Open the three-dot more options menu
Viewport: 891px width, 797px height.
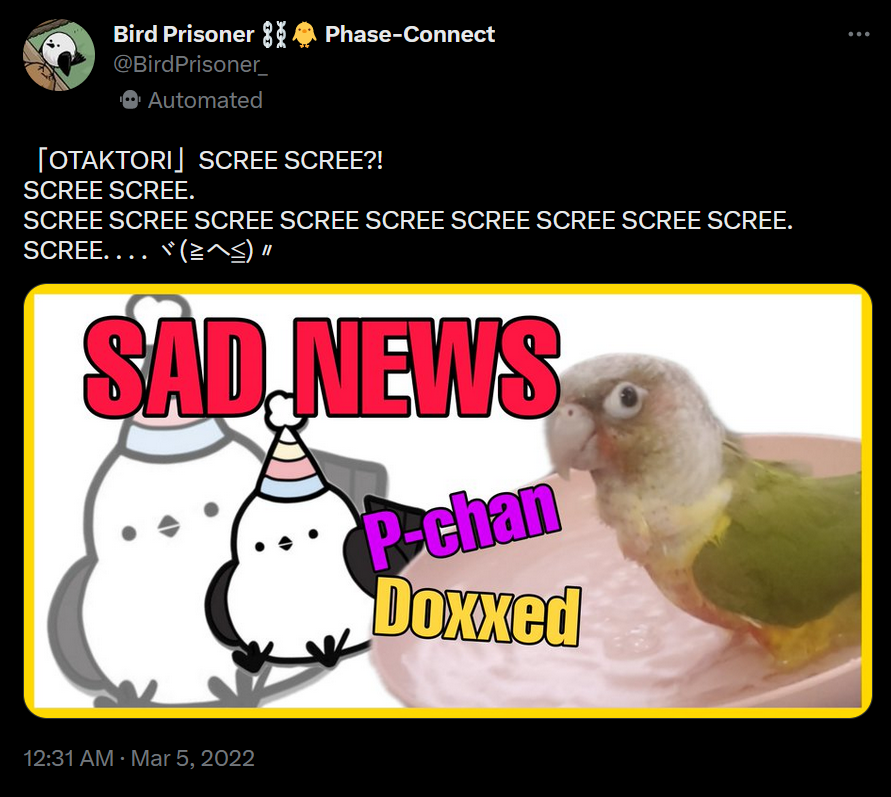[x=858, y=35]
